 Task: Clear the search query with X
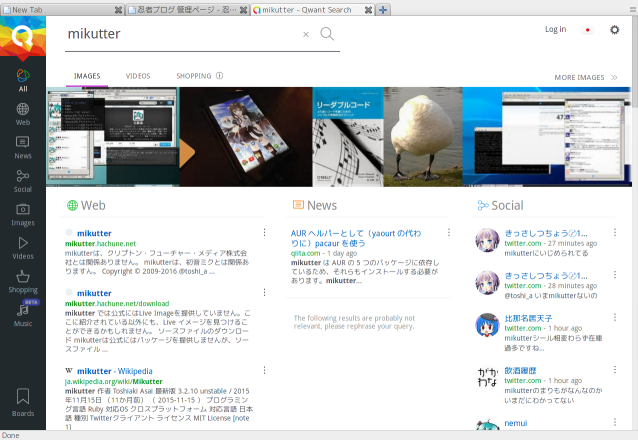point(306,35)
